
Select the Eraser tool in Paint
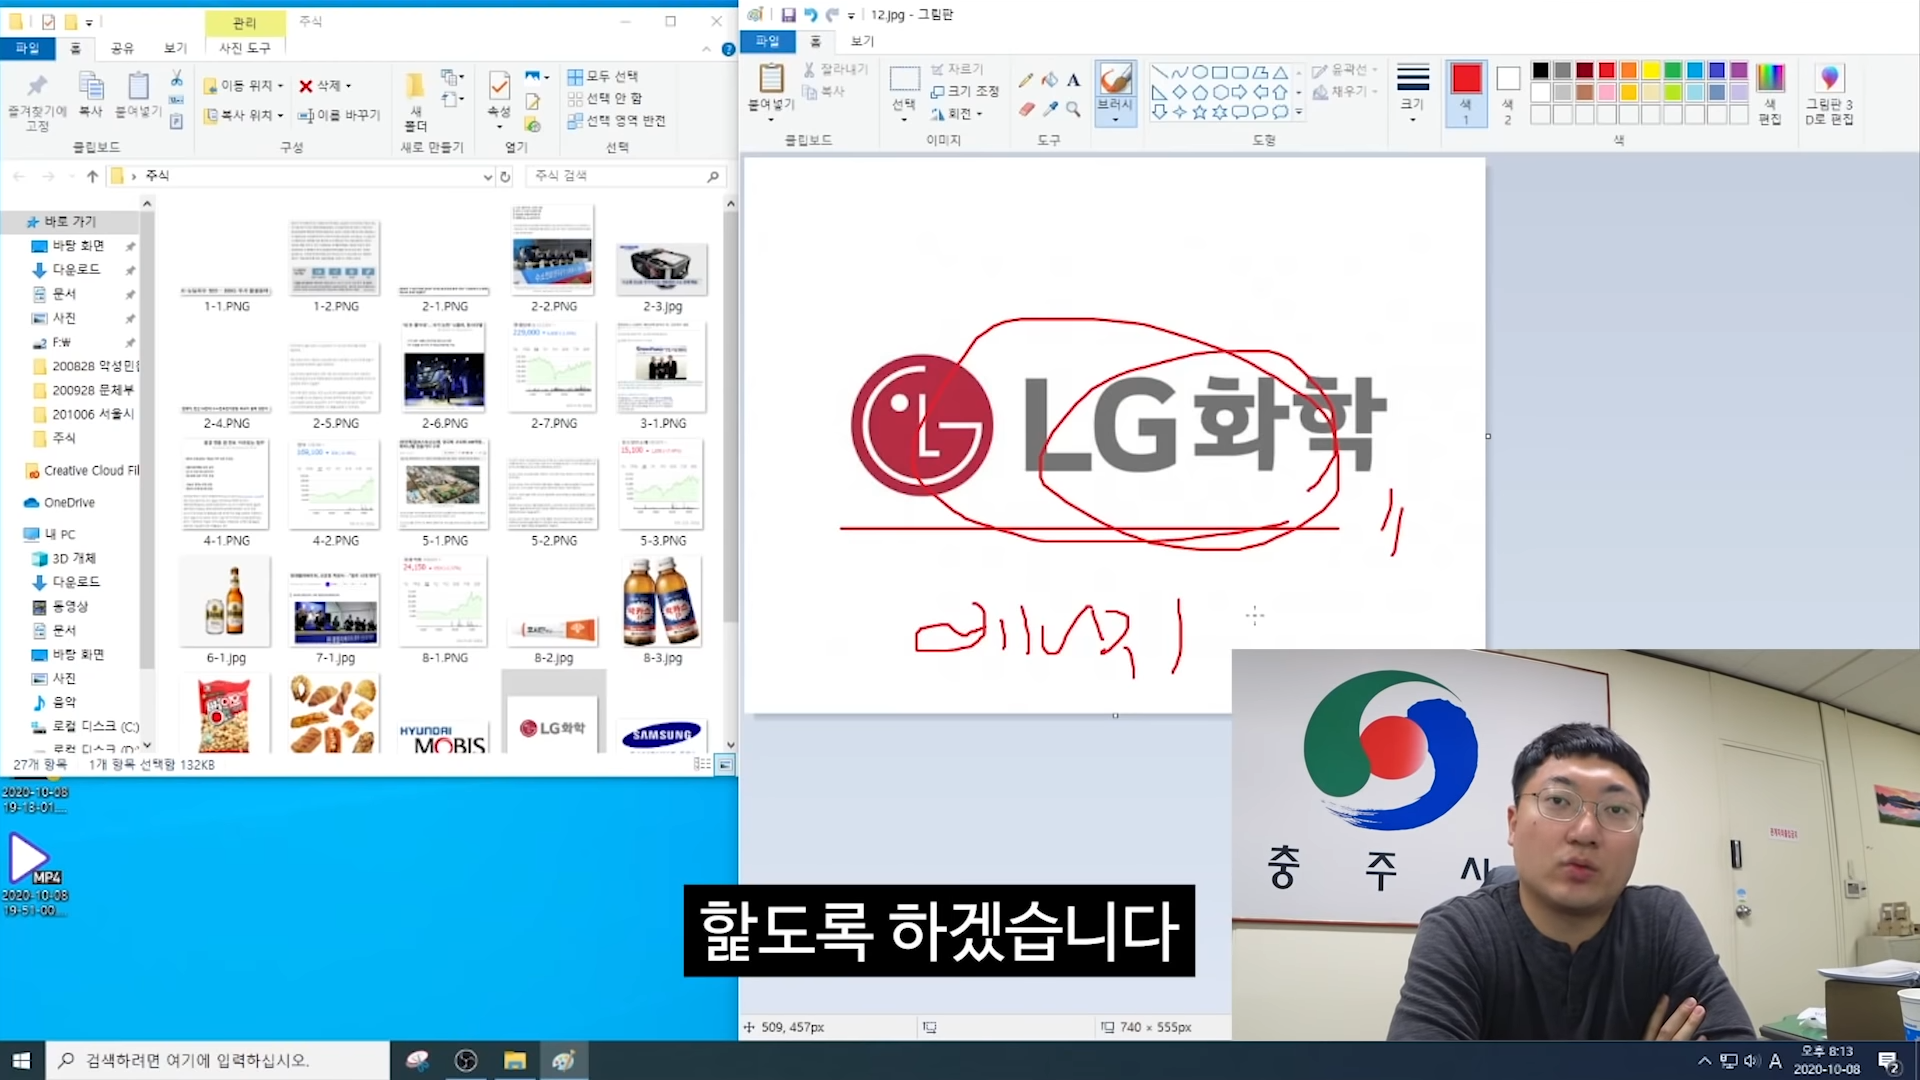pyautogui.click(x=1026, y=109)
